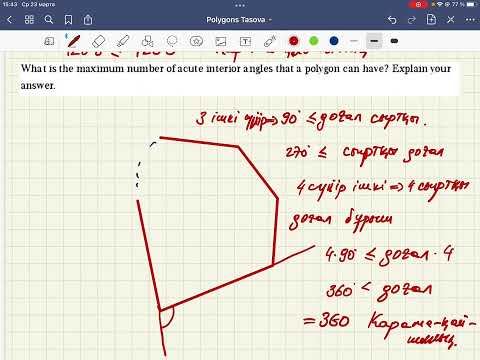Select the Pen tool
Image resolution: width=480 pixels, height=360 pixels.
pos(74,41)
